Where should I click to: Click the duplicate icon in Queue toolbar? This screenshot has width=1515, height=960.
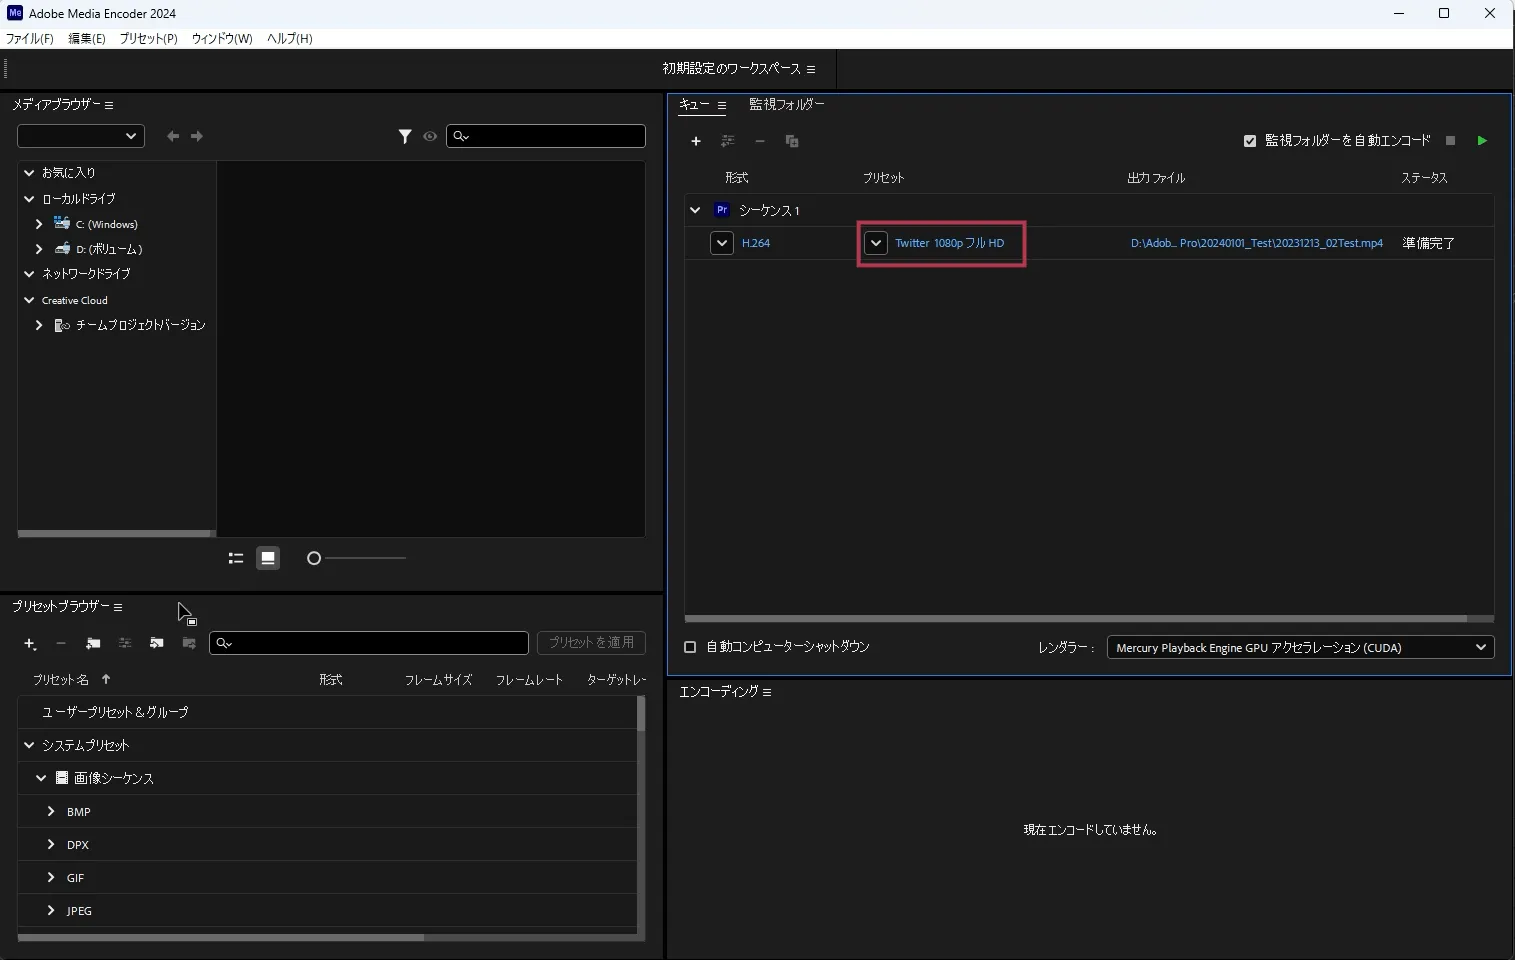(792, 141)
